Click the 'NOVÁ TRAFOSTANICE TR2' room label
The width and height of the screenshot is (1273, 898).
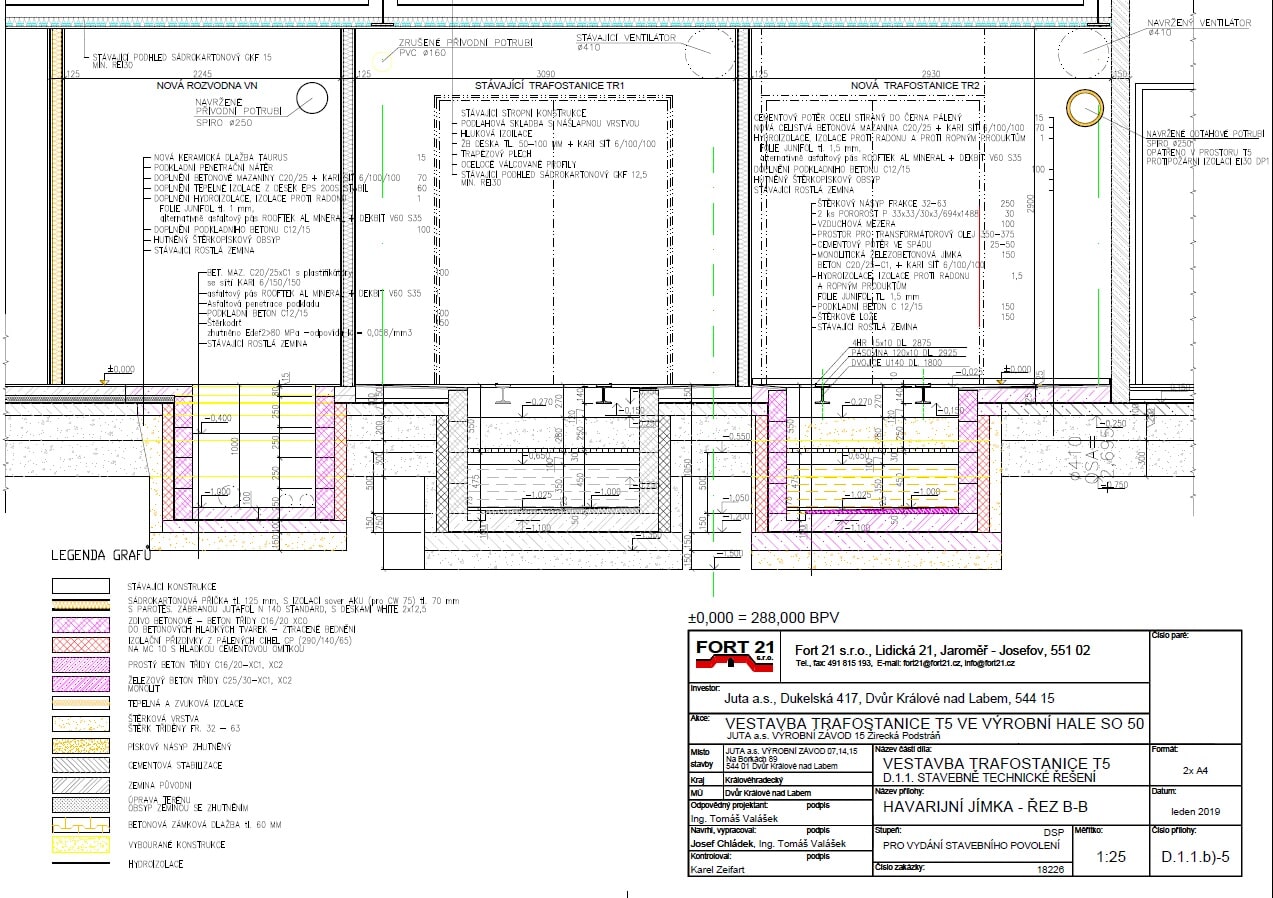pos(915,87)
